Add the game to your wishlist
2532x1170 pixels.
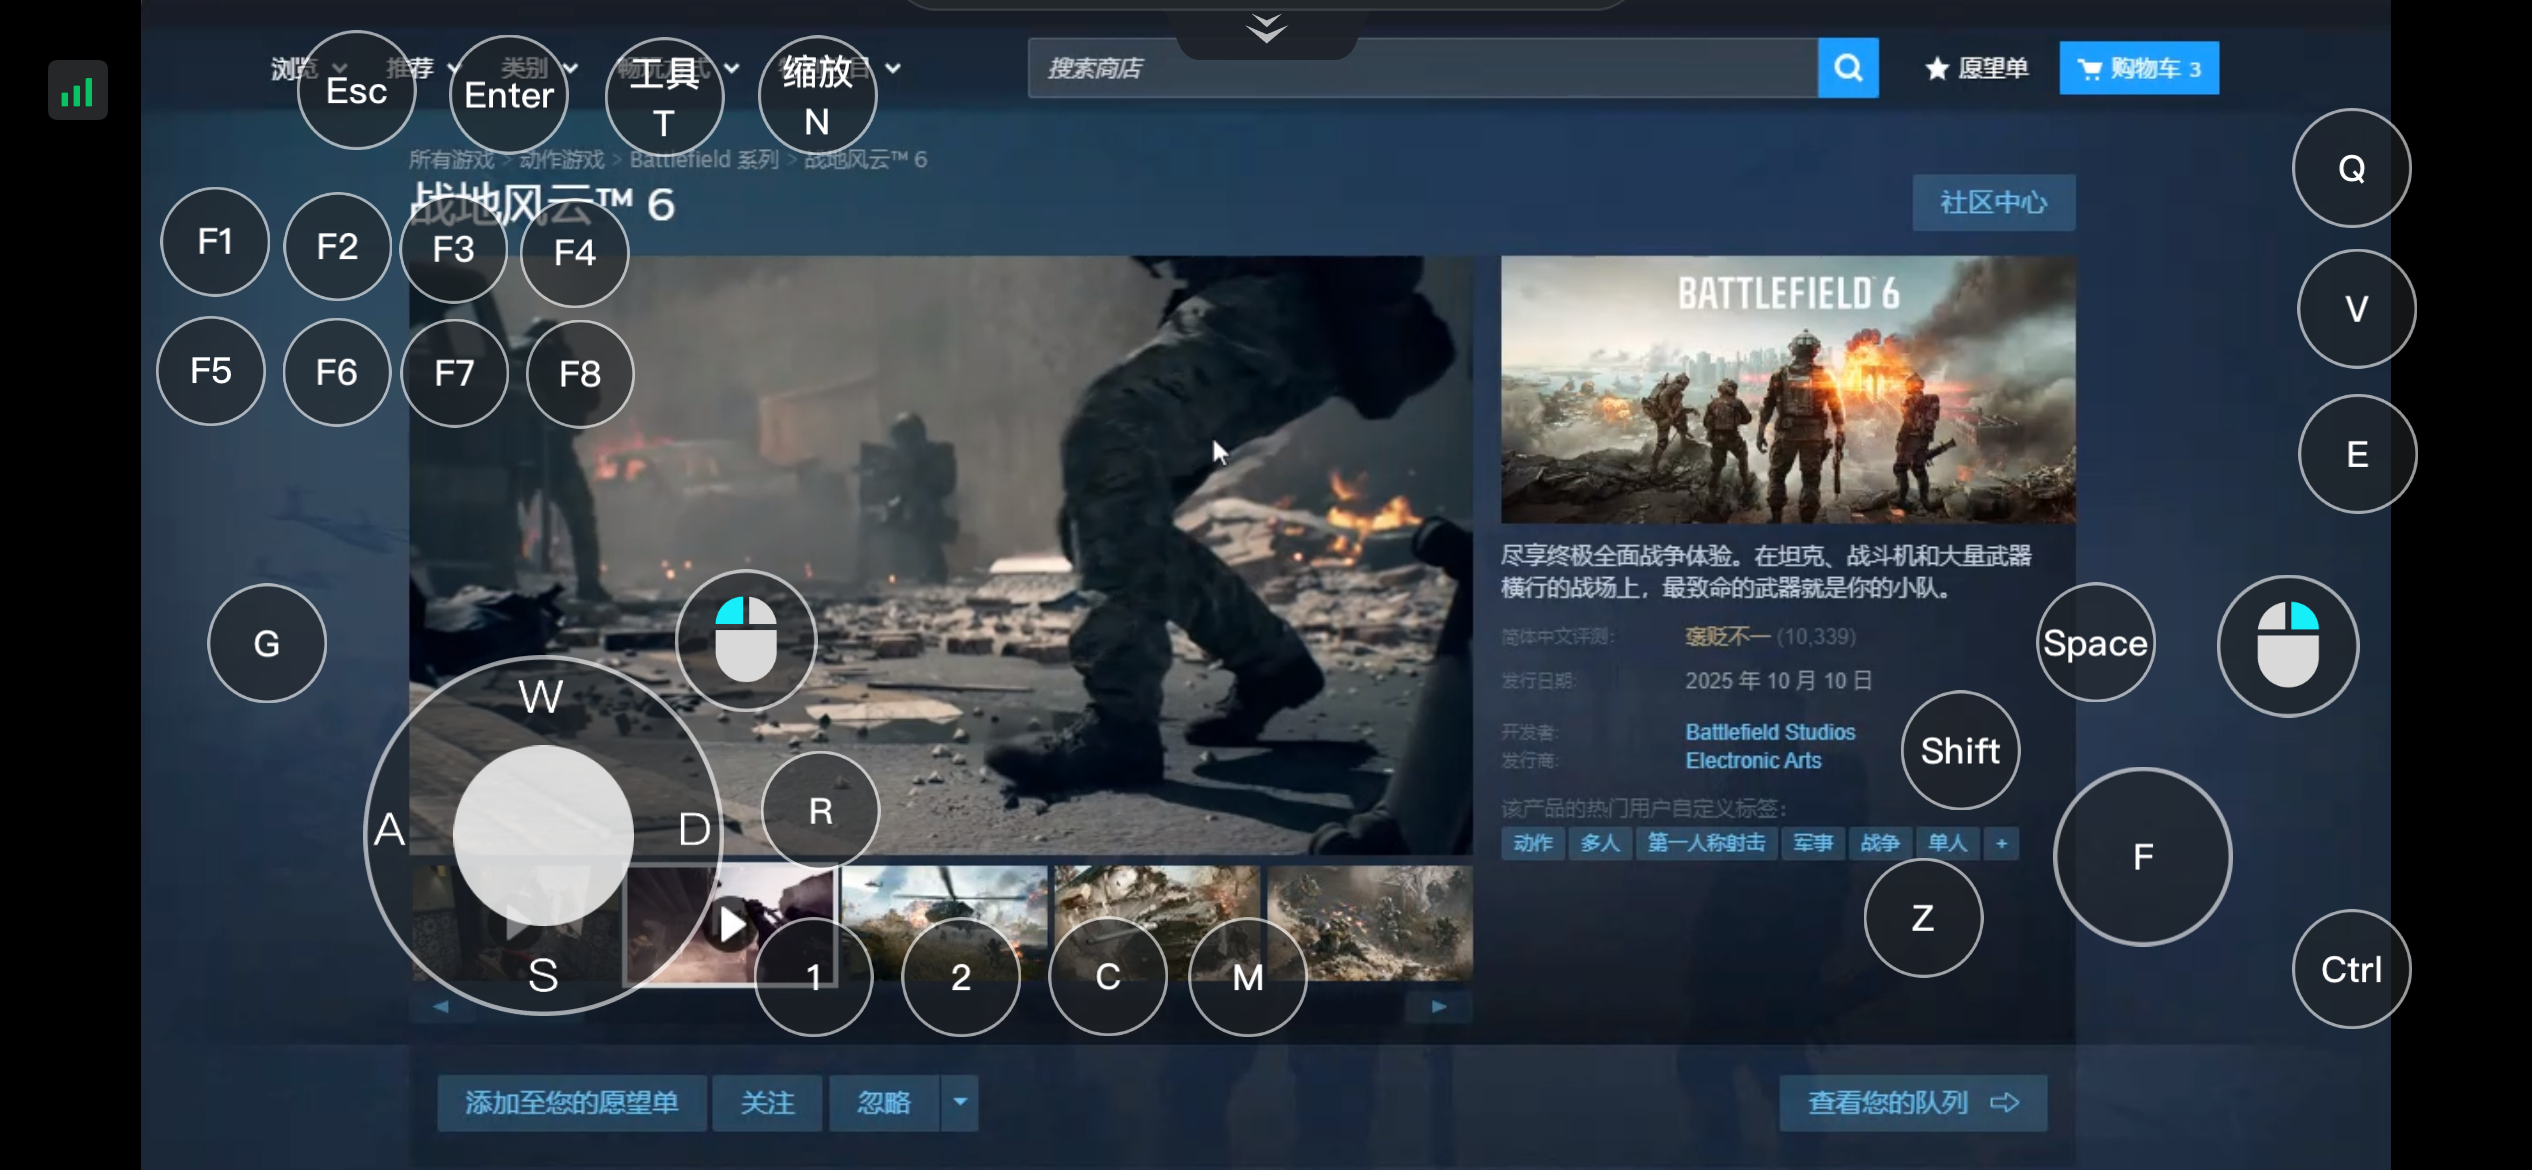pyautogui.click(x=571, y=1102)
